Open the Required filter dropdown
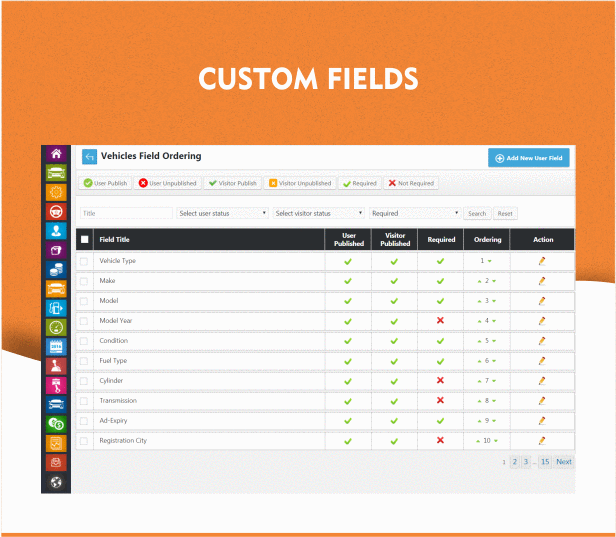This screenshot has height=537, width=616. (x=415, y=213)
